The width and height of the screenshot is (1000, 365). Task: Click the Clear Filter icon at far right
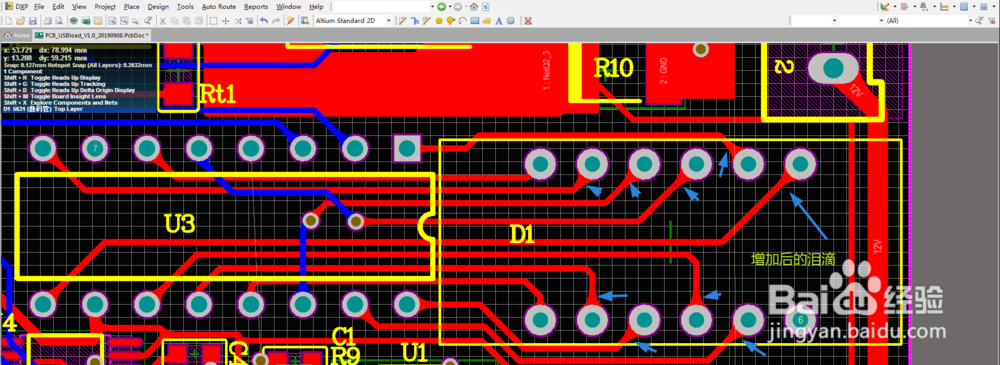coord(991,21)
